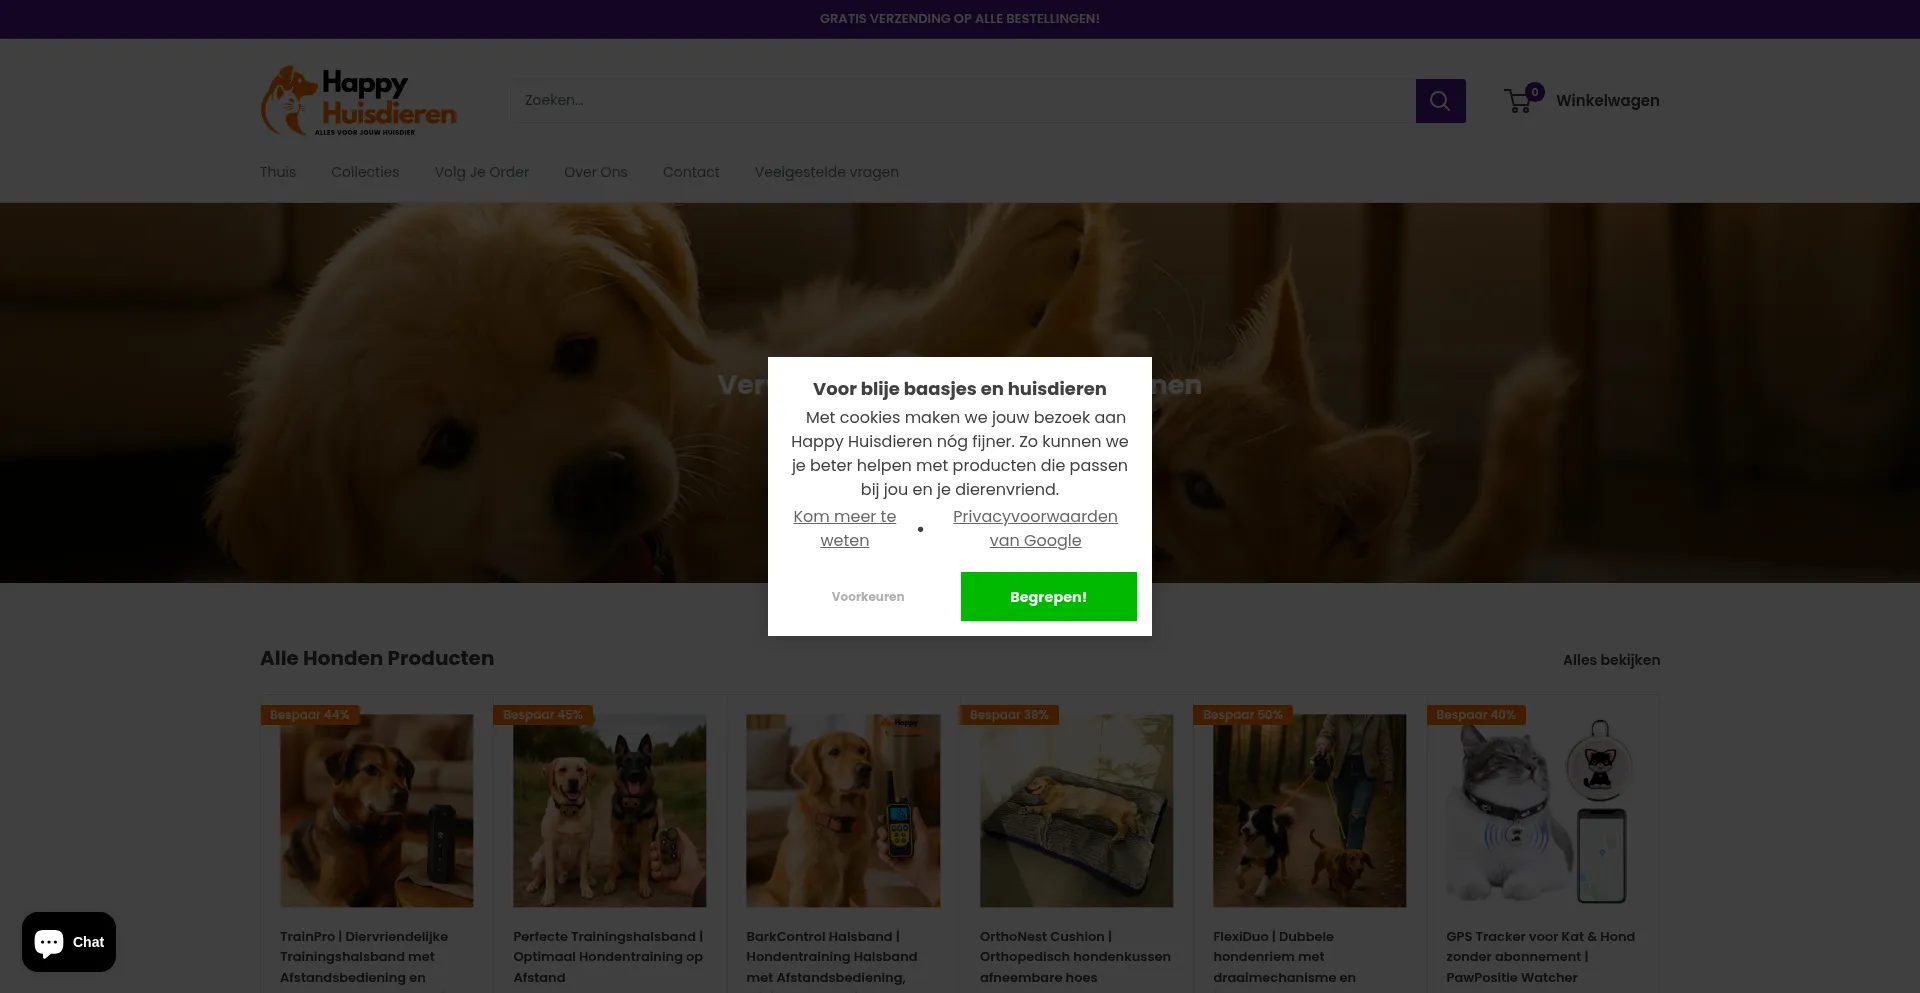The image size is (1920, 993).
Task: Select Volg Je Order in navigation
Action: tap(481, 172)
